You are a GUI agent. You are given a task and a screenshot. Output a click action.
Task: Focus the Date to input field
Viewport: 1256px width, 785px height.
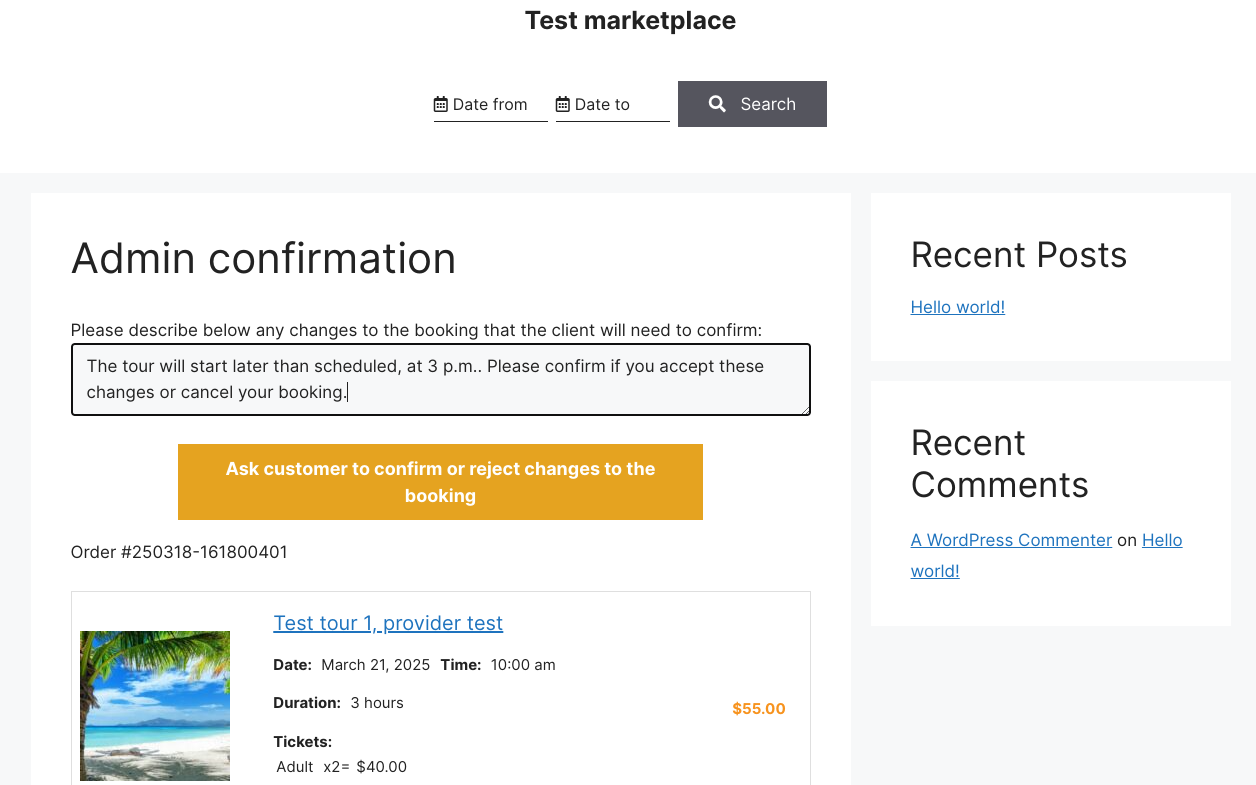pos(613,104)
